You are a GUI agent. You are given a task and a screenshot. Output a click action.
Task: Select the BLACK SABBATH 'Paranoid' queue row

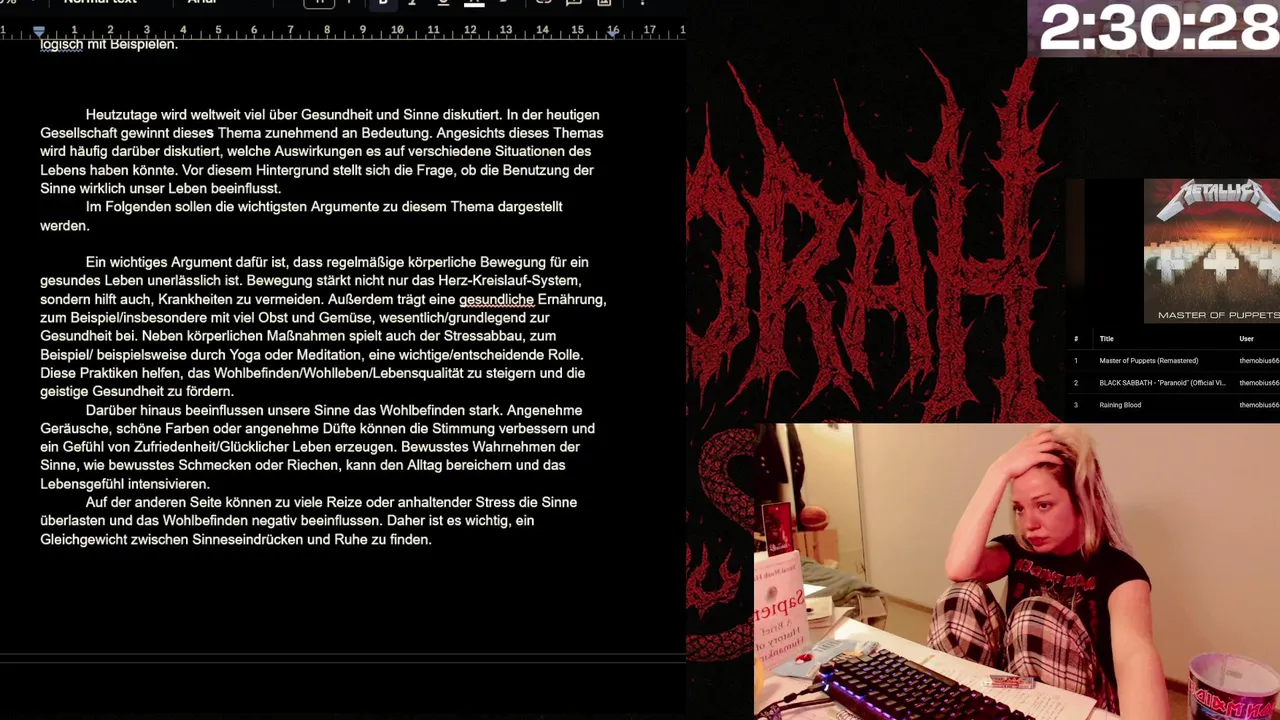click(x=1172, y=383)
